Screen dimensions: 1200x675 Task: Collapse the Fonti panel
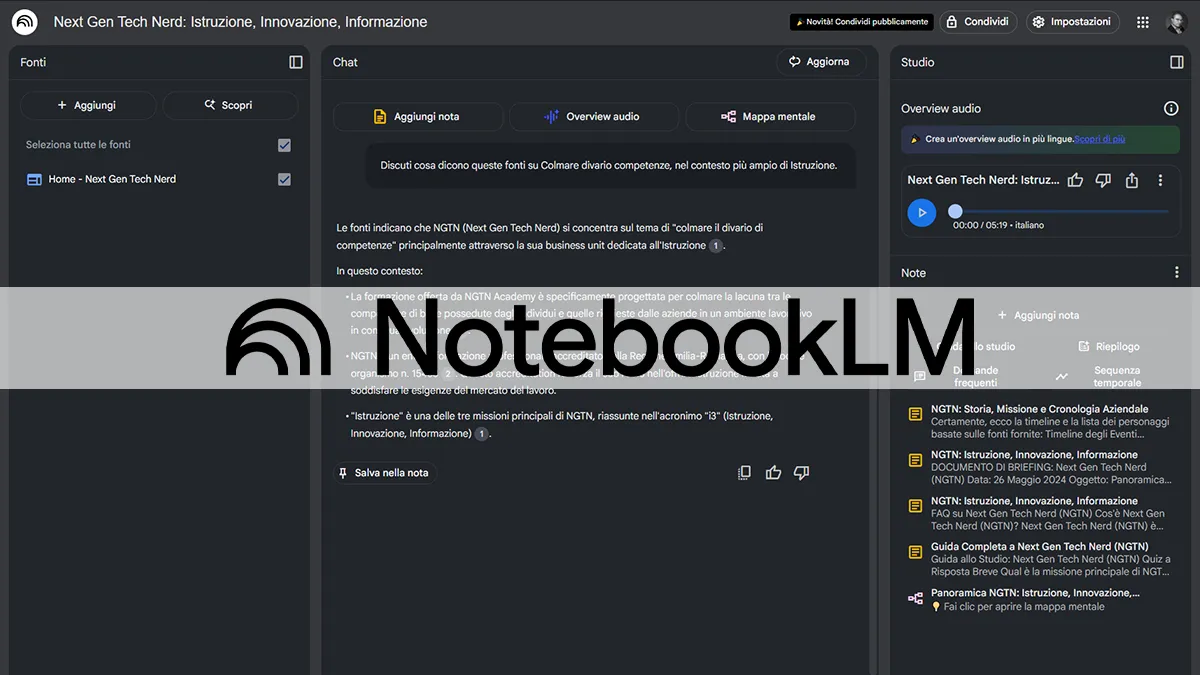click(296, 62)
